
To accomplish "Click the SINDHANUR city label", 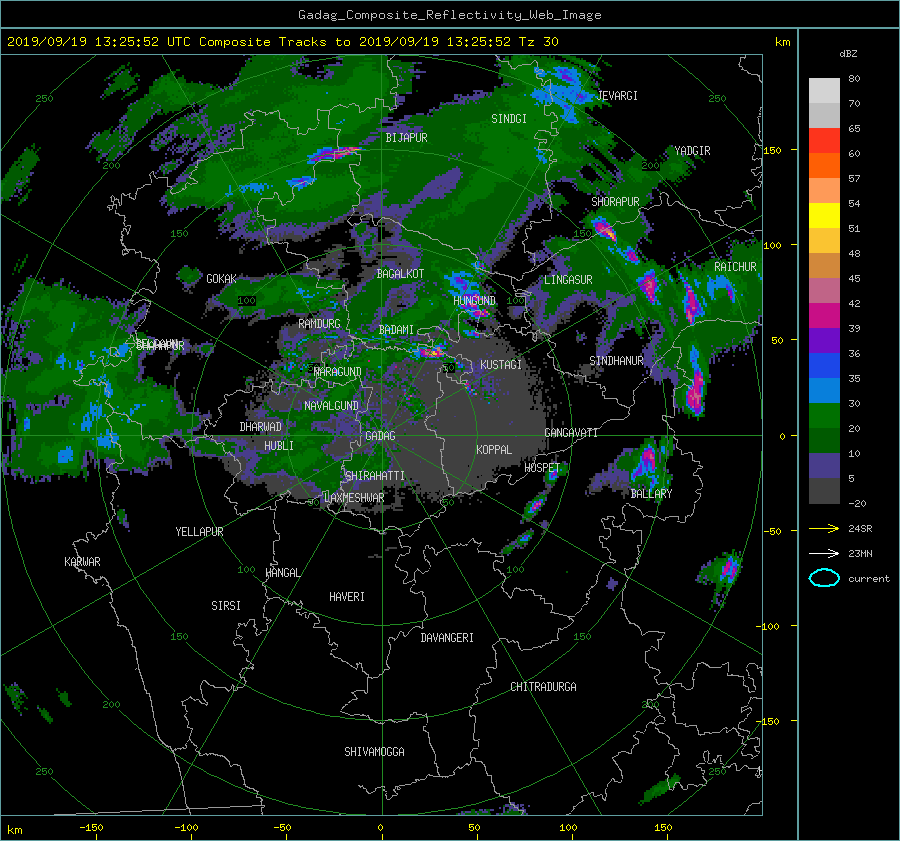I will tap(616, 361).
